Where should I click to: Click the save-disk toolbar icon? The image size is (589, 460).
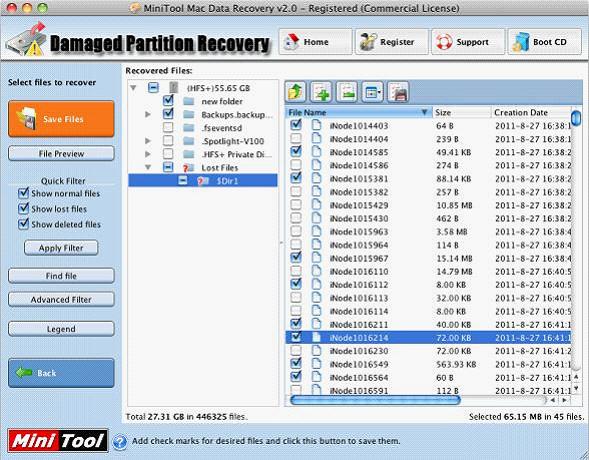pos(398,92)
